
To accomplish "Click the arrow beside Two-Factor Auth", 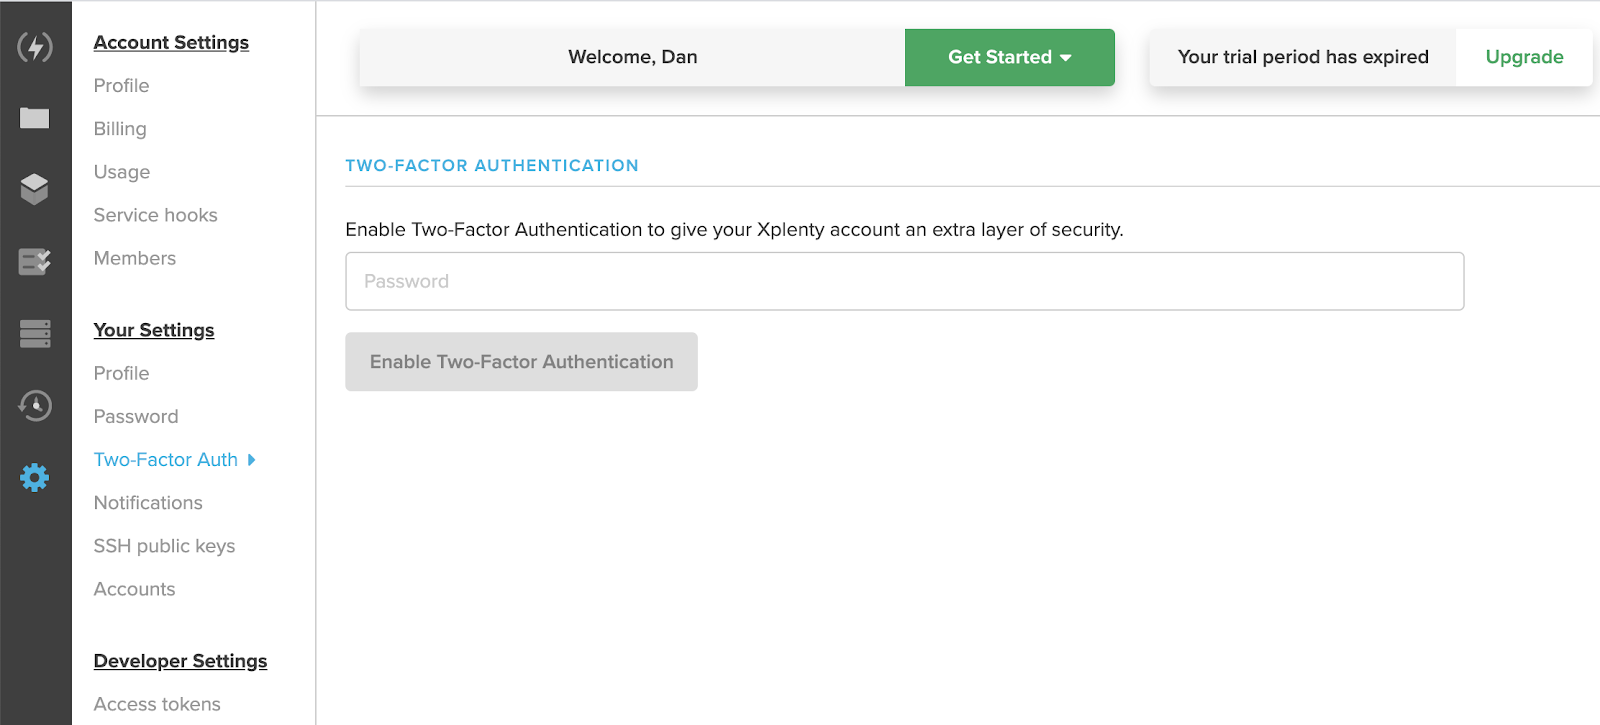I will (252, 460).
